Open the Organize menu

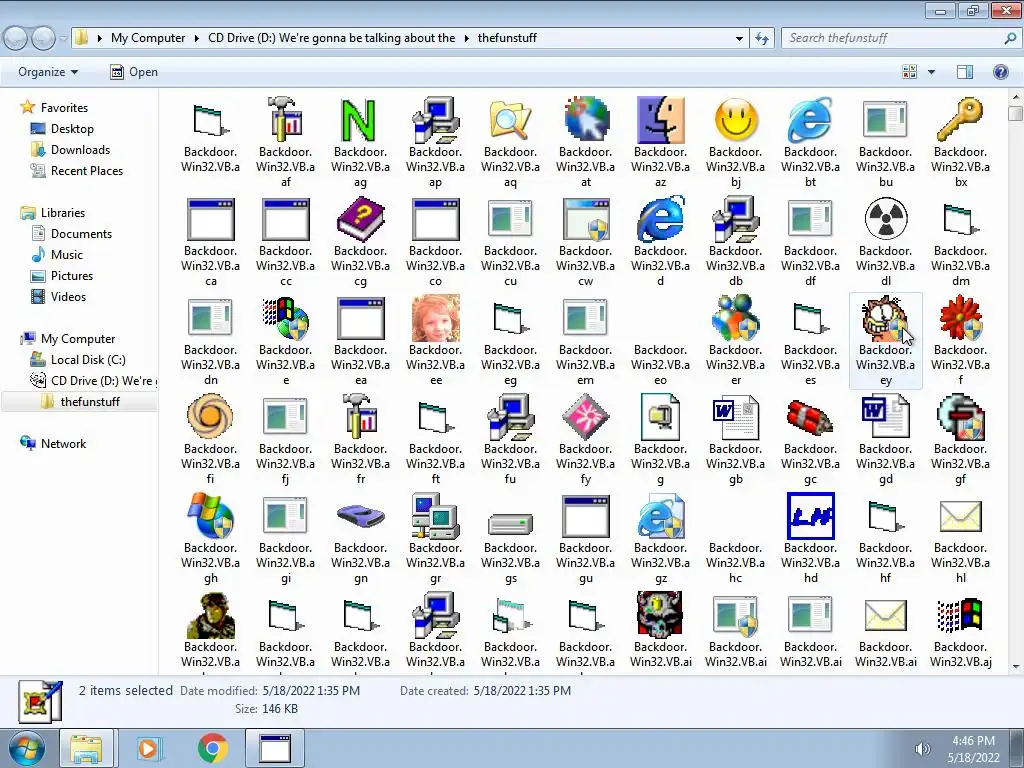coord(48,72)
